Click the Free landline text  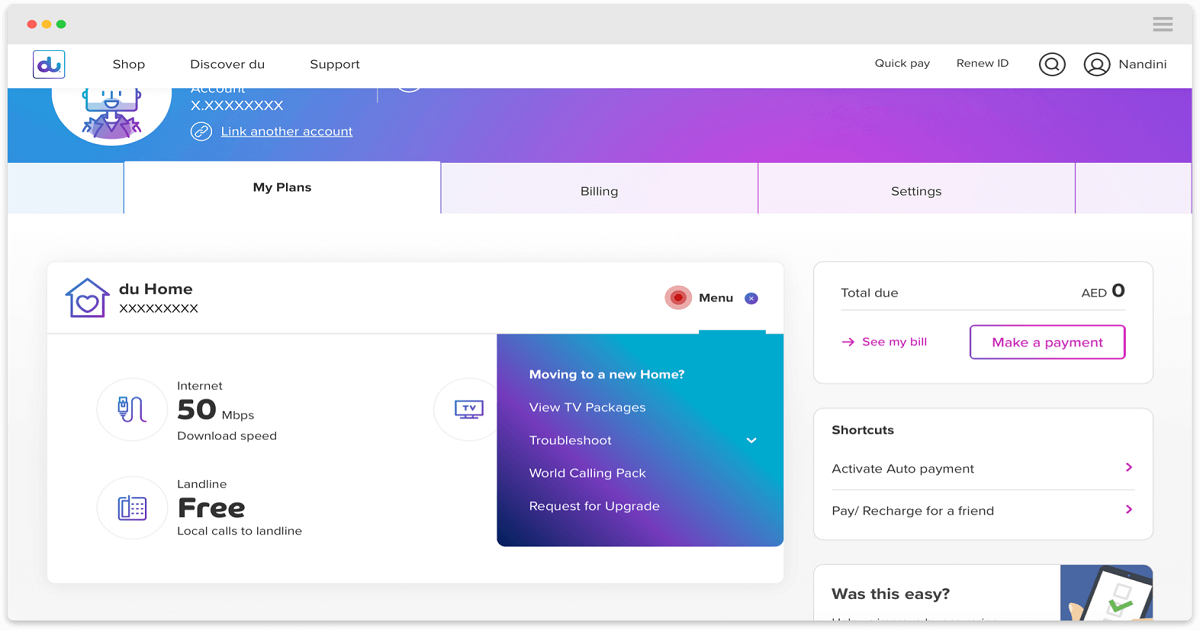click(211, 508)
